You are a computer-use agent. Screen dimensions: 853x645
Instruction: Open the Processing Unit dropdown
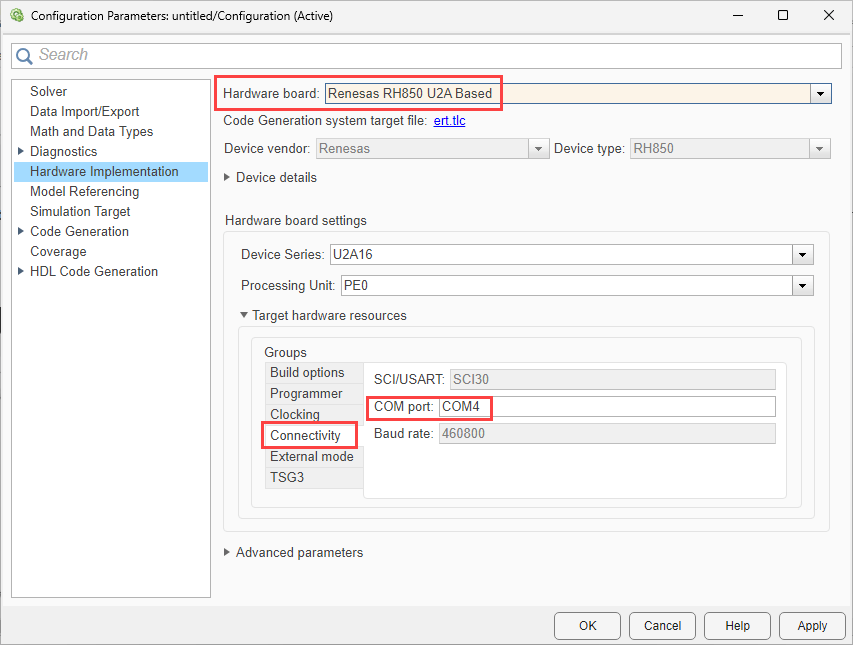tap(802, 286)
